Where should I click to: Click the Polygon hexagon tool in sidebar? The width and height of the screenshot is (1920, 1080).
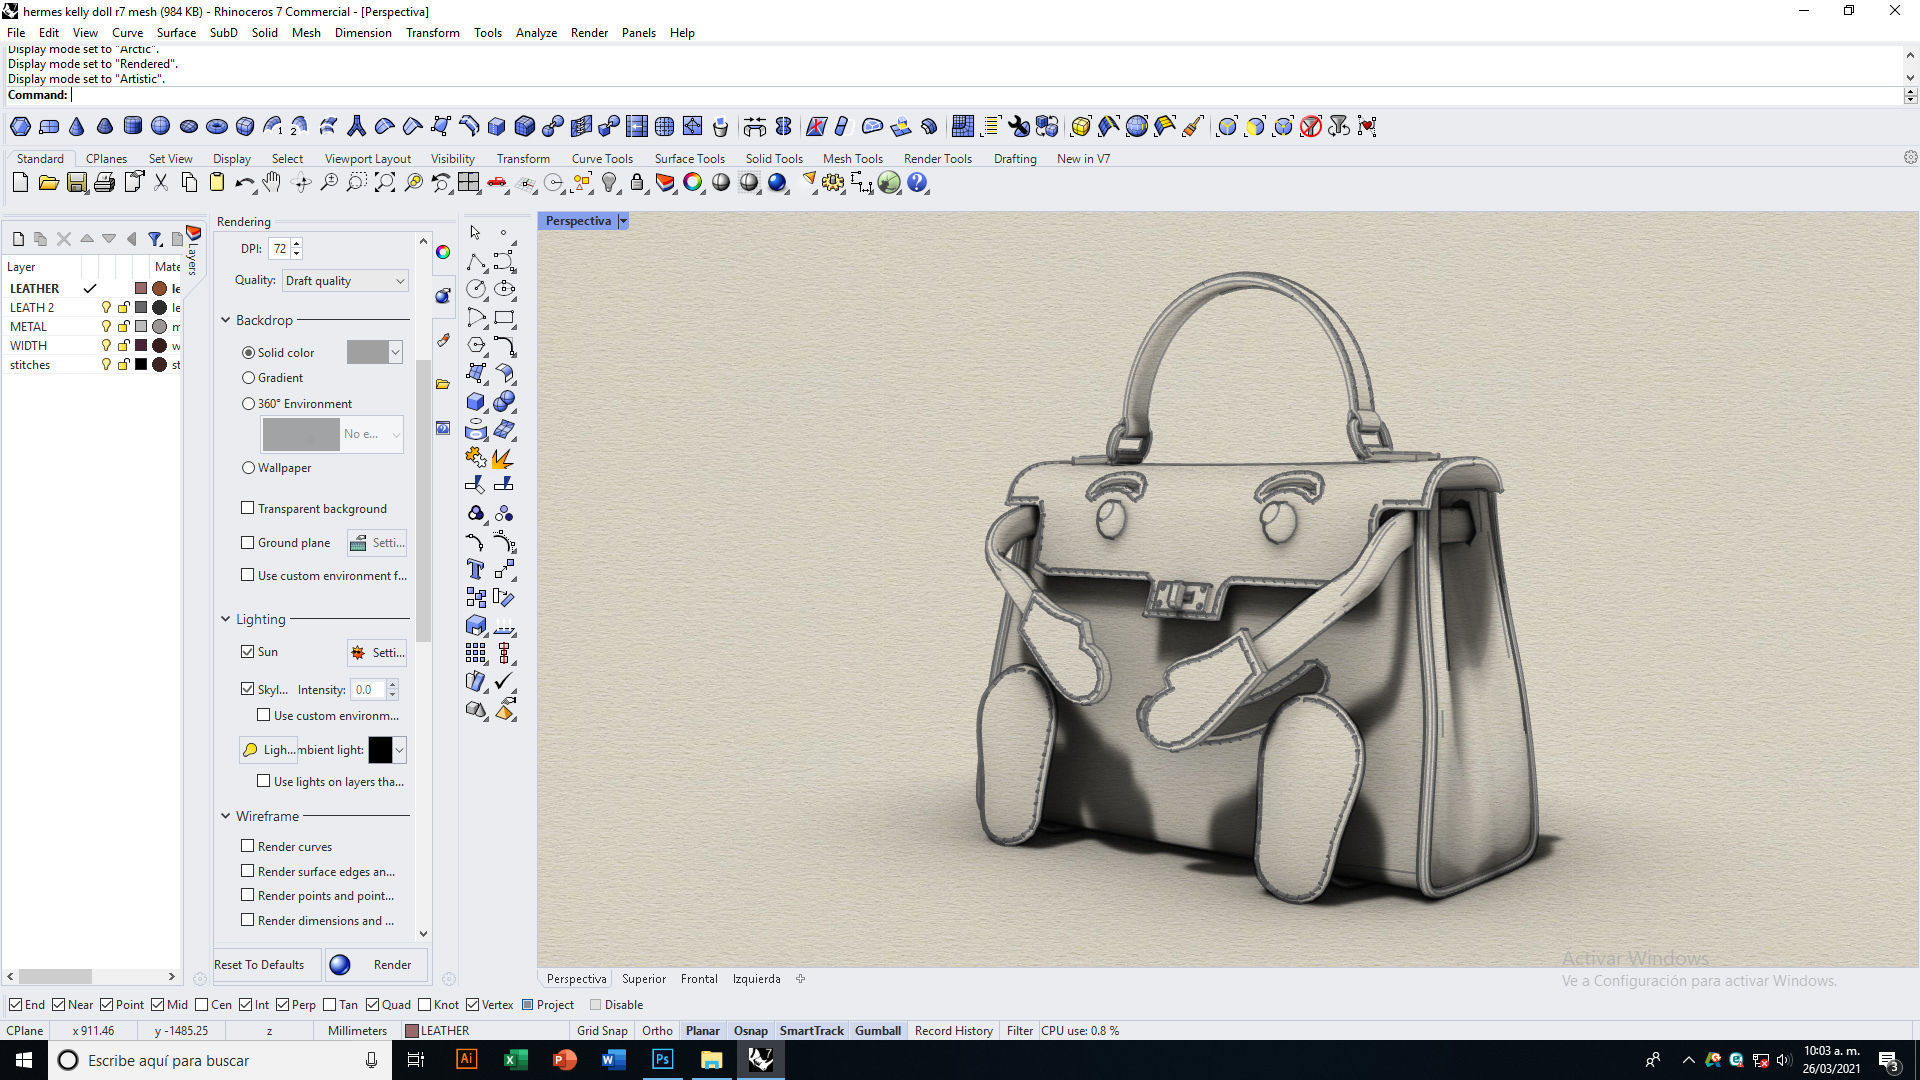point(476,346)
